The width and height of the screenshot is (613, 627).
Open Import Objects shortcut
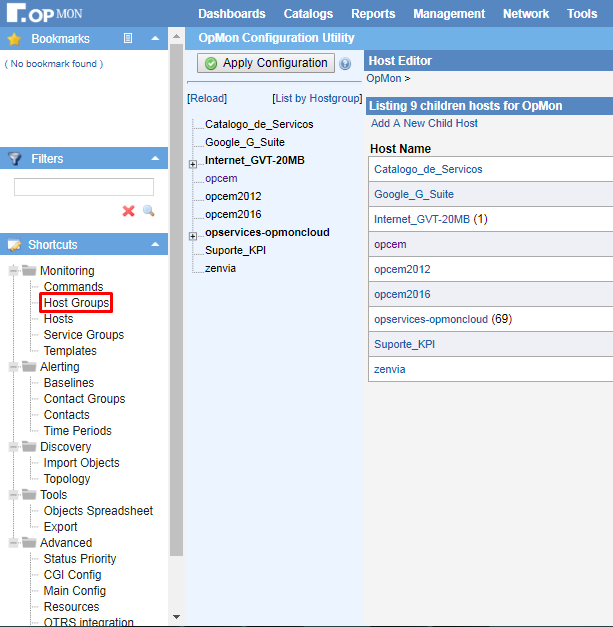pyautogui.click(x=82, y=463)
